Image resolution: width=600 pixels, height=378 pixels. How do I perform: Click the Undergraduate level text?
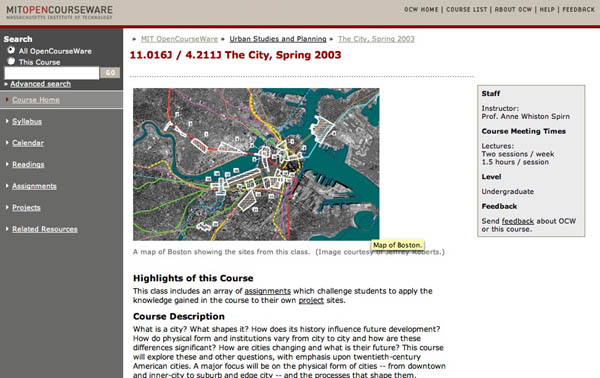507,191
